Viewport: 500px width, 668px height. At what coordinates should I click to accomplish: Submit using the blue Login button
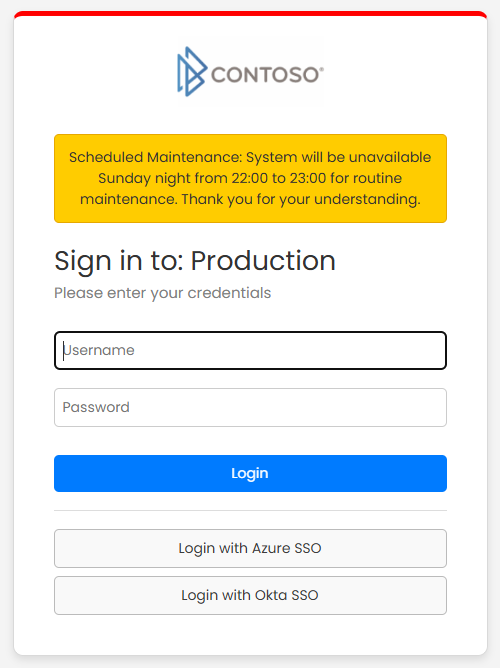(x=250, y=473)
